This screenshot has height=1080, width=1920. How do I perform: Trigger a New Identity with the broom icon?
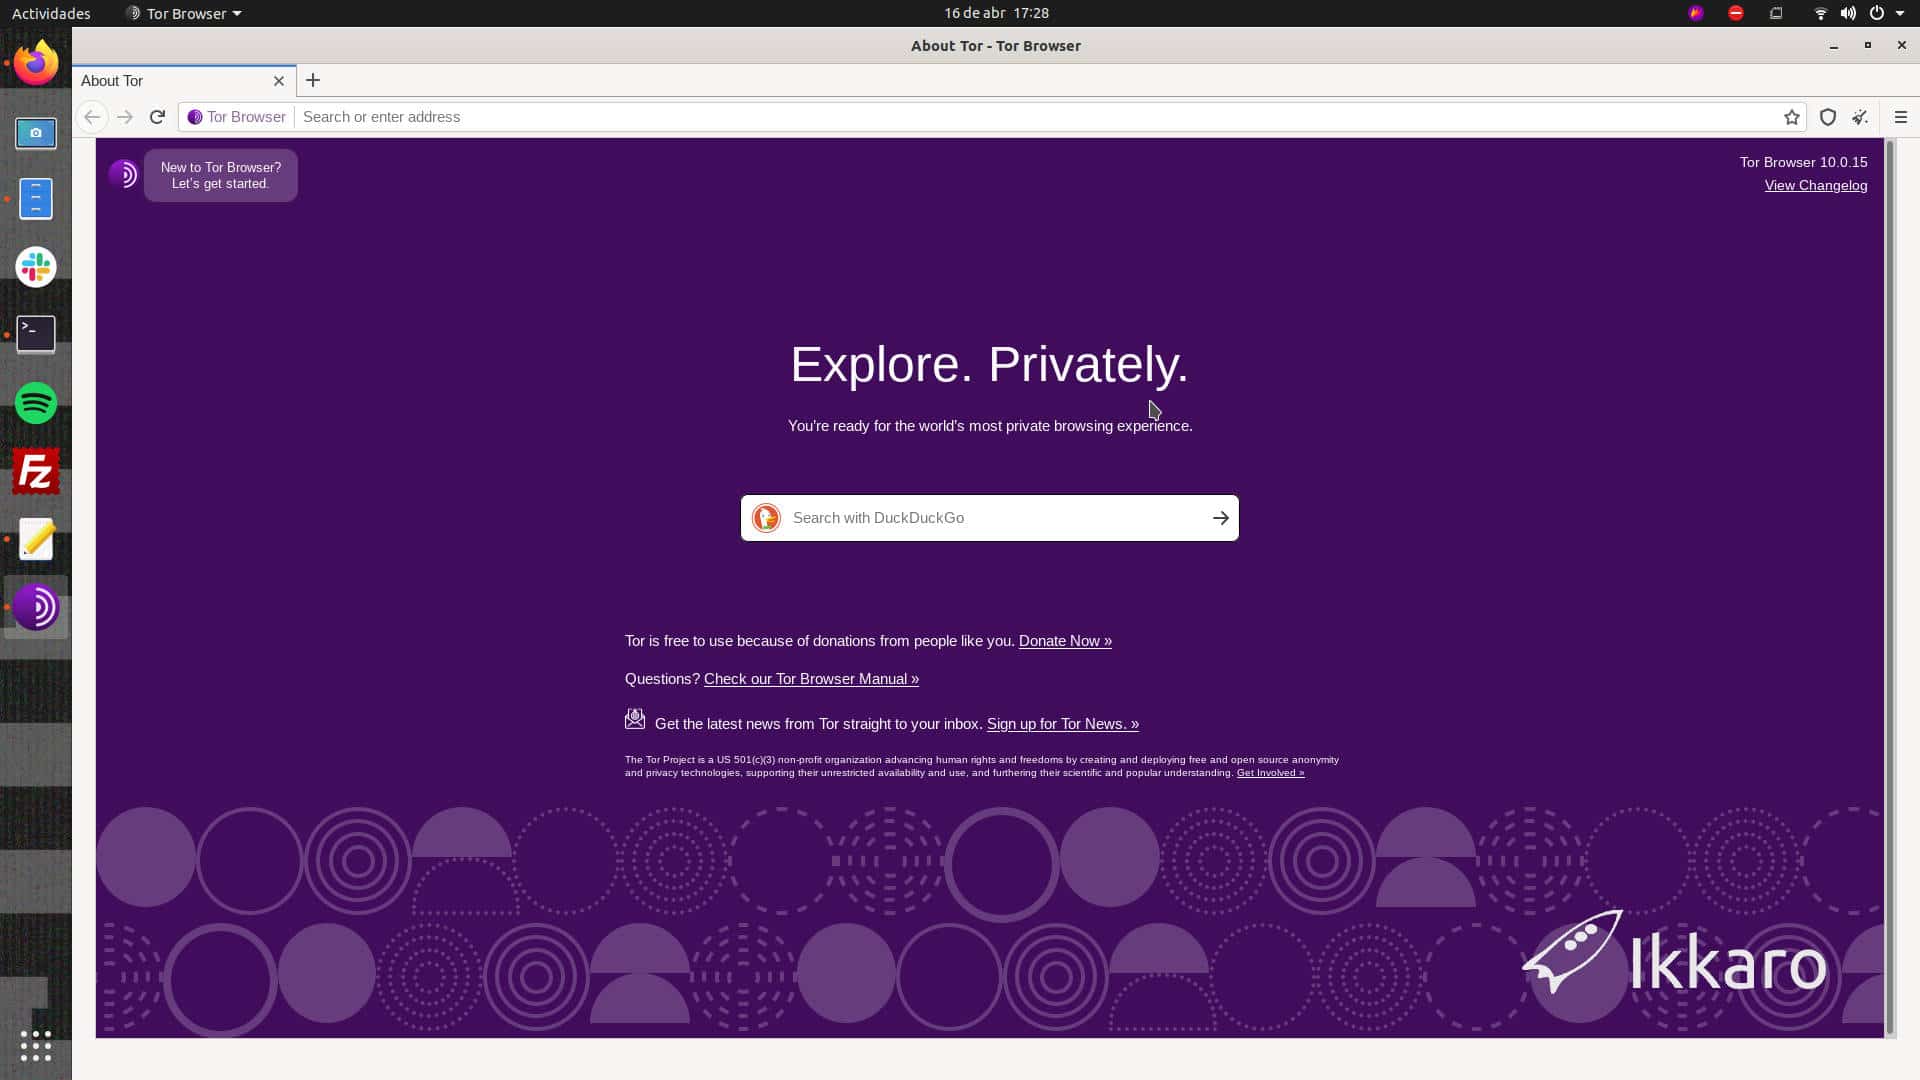click(x=1860, y=117)
